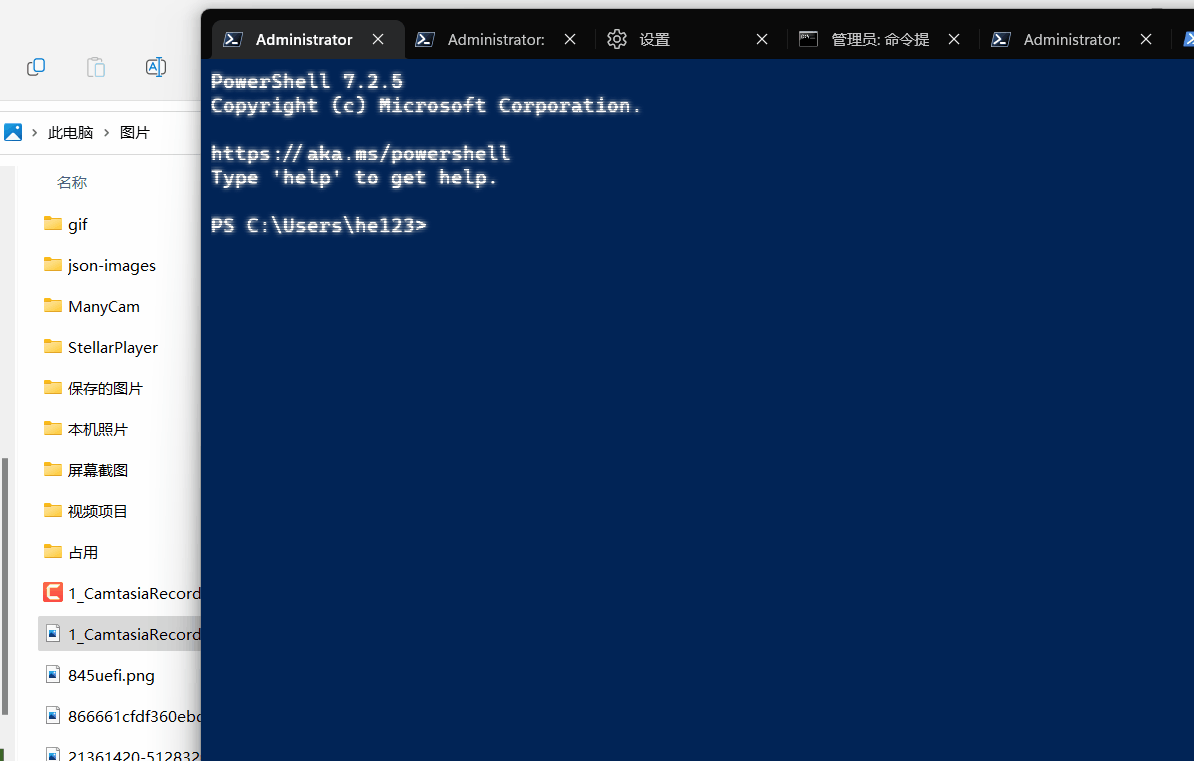Click the image icon next to 845uefi.png

point(52,674)
